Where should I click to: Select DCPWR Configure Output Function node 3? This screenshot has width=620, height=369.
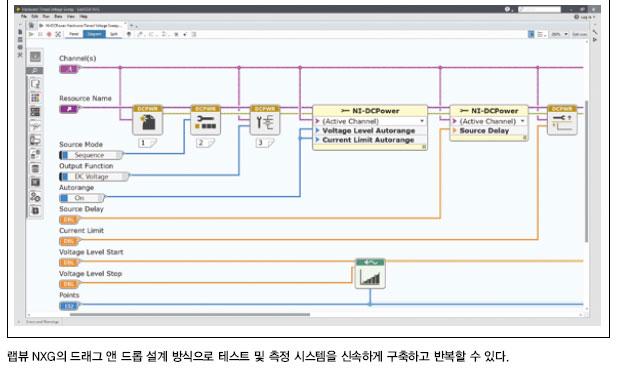(x=265, y=120)
